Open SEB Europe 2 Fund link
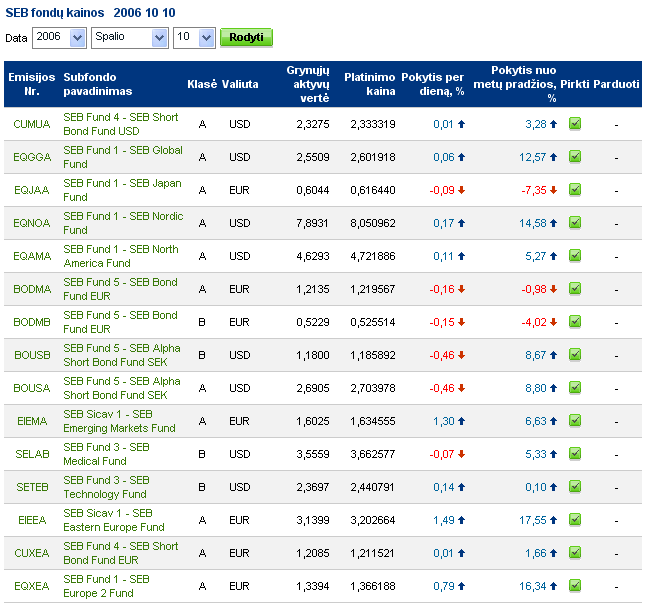The image size is (653, 611). point(107,586)
